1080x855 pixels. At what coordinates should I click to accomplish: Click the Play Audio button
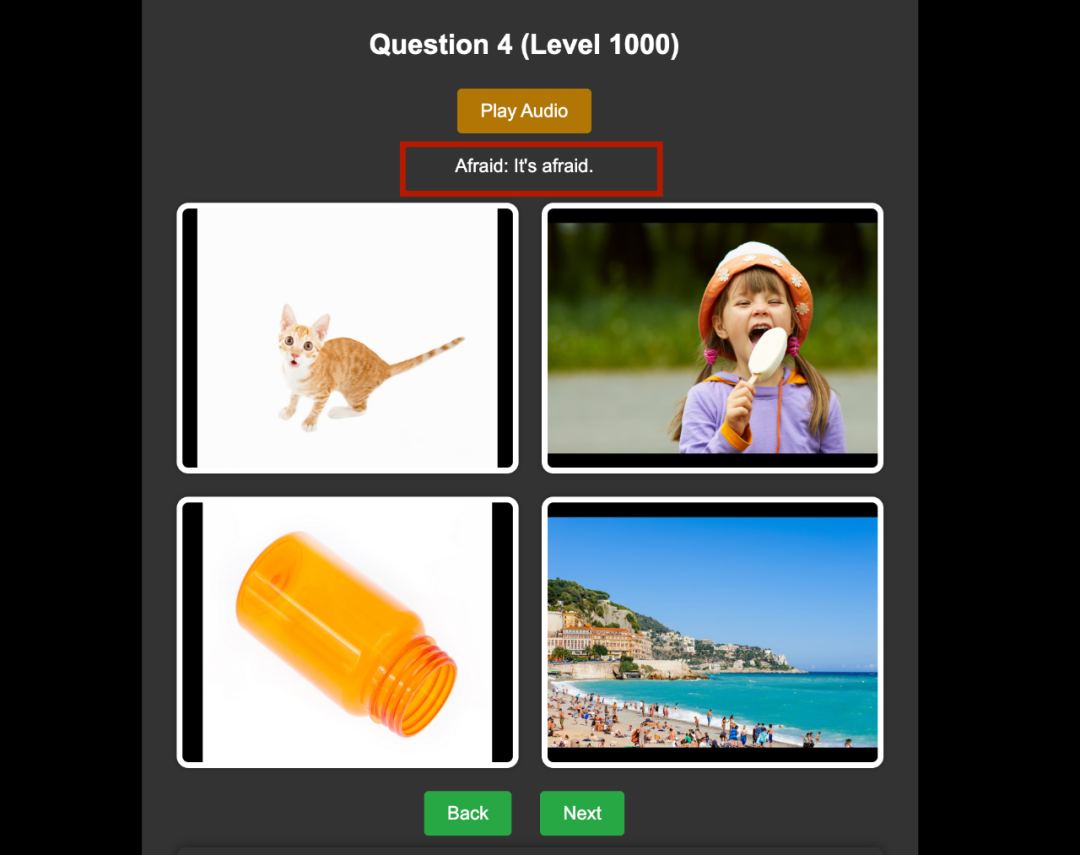(524, 111)
